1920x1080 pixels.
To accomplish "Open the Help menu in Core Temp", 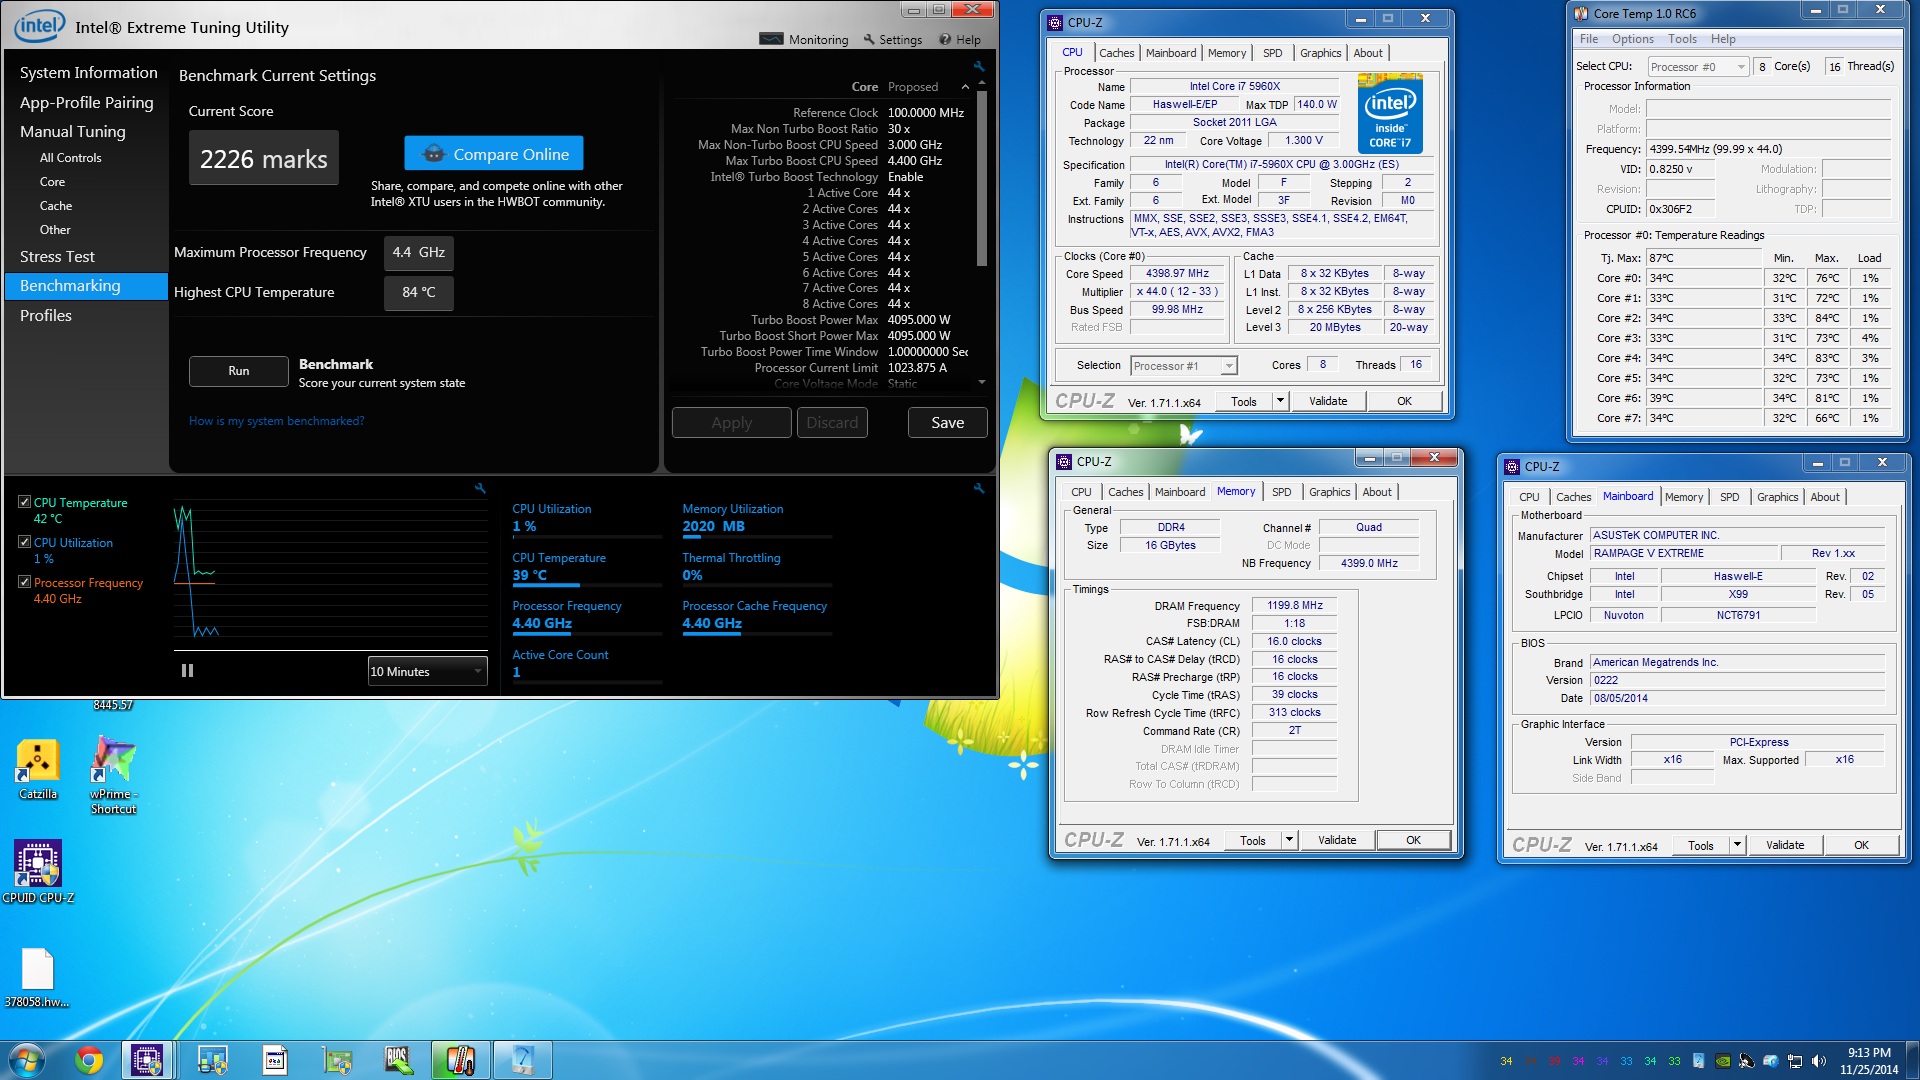I will pyautogui.click(x=1723, y=39).
